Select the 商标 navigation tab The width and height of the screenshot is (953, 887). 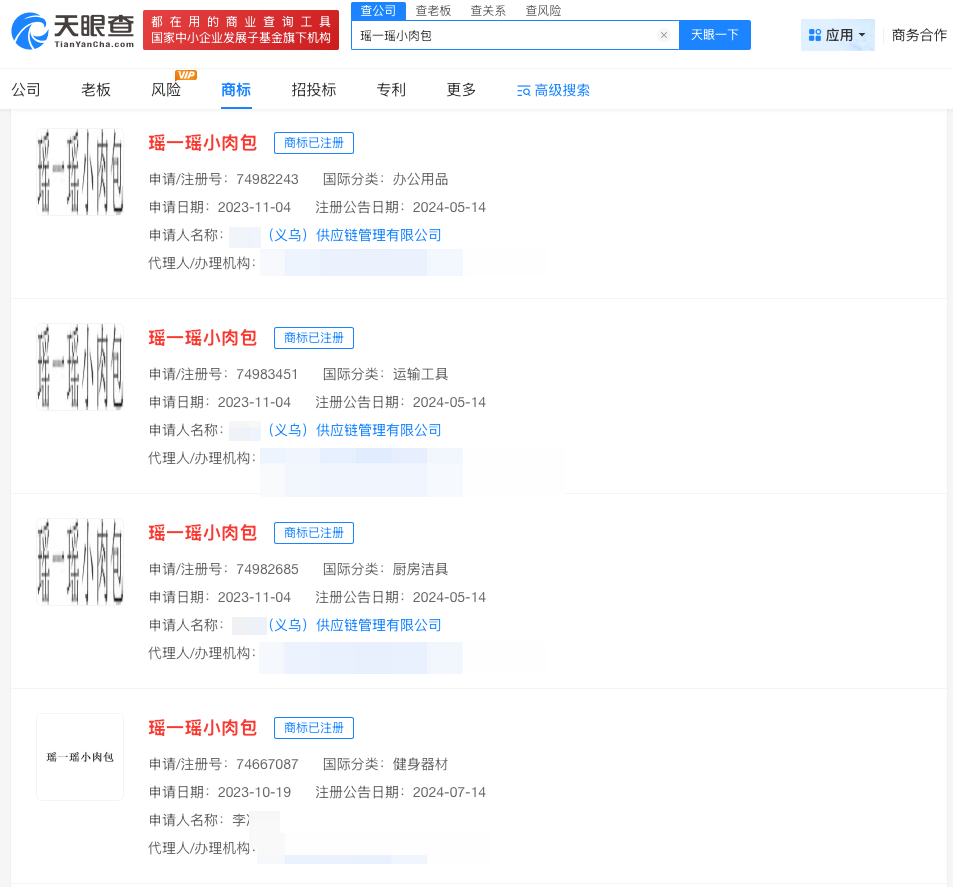235,89
